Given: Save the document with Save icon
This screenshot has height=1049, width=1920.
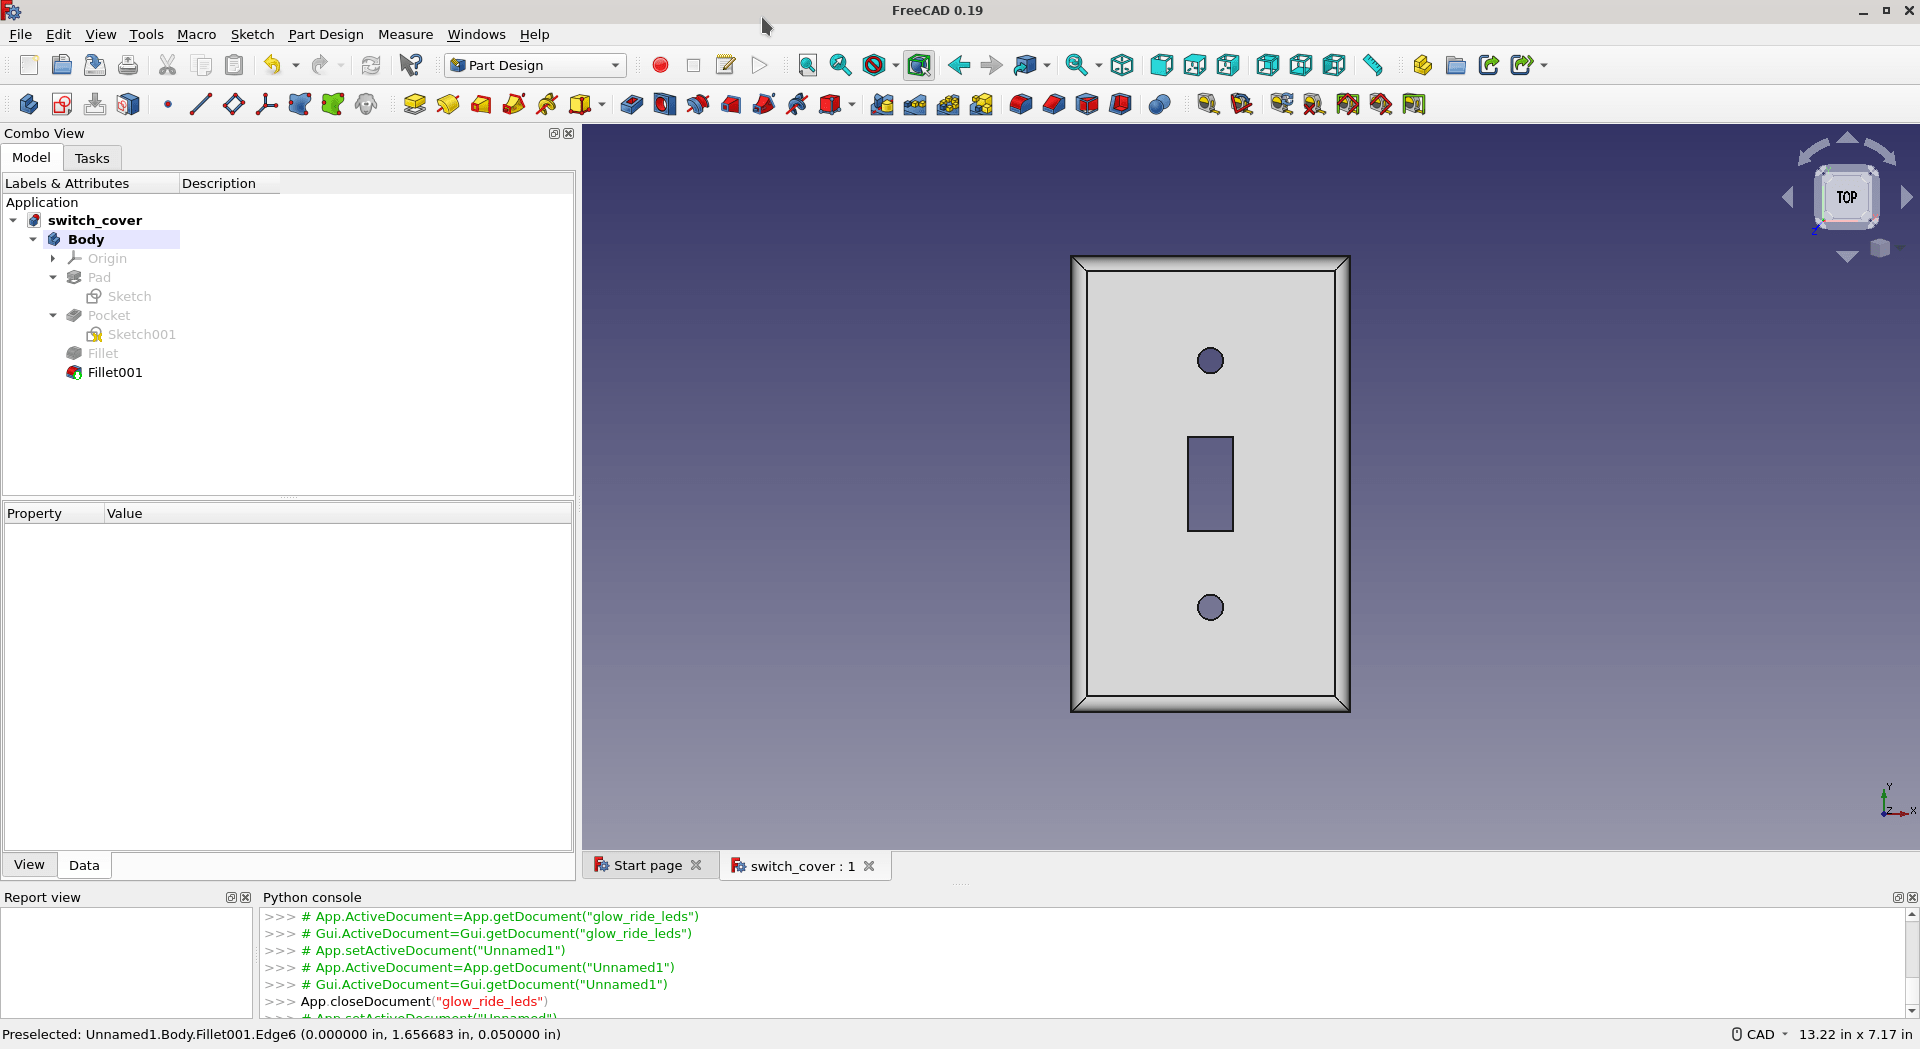Looking at the screenshot, I should pos(95,65).
